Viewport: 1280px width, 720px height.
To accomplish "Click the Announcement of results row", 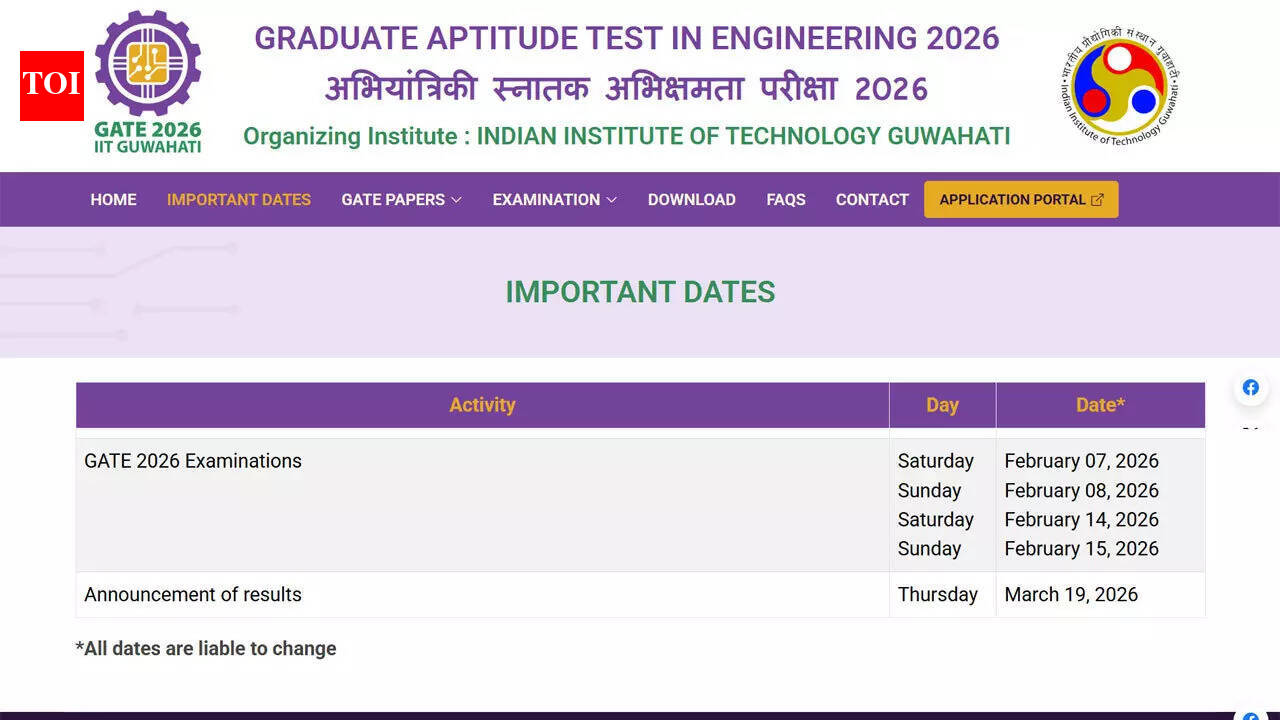I will coord(193,594).
